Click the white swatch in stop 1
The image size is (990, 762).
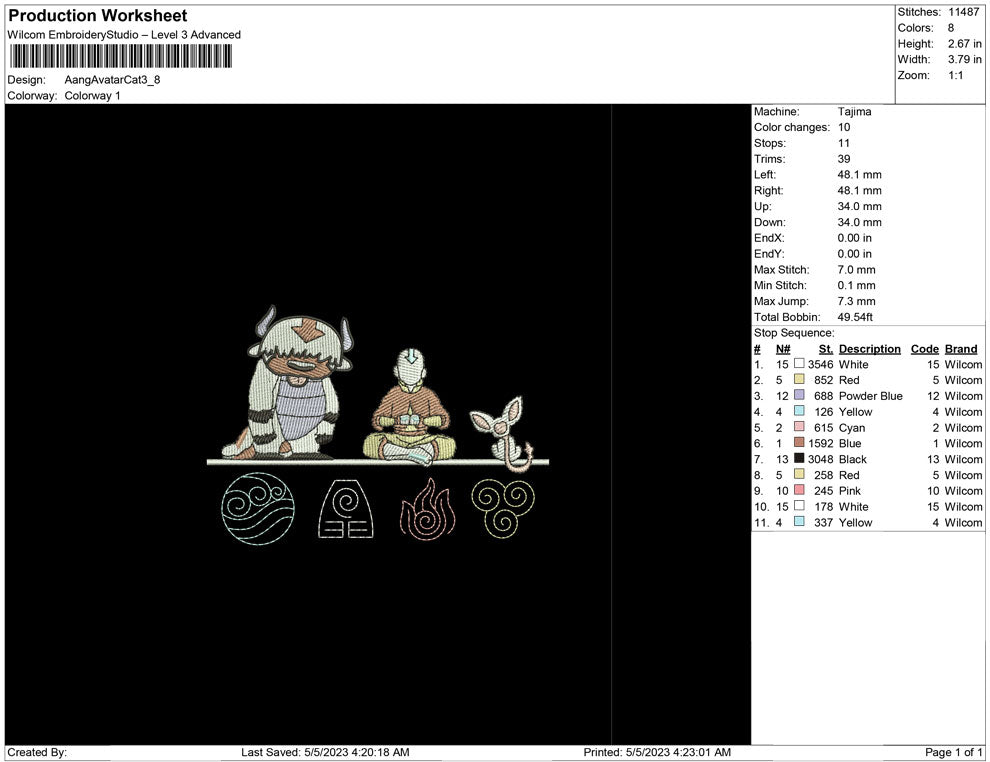point(799,364)
